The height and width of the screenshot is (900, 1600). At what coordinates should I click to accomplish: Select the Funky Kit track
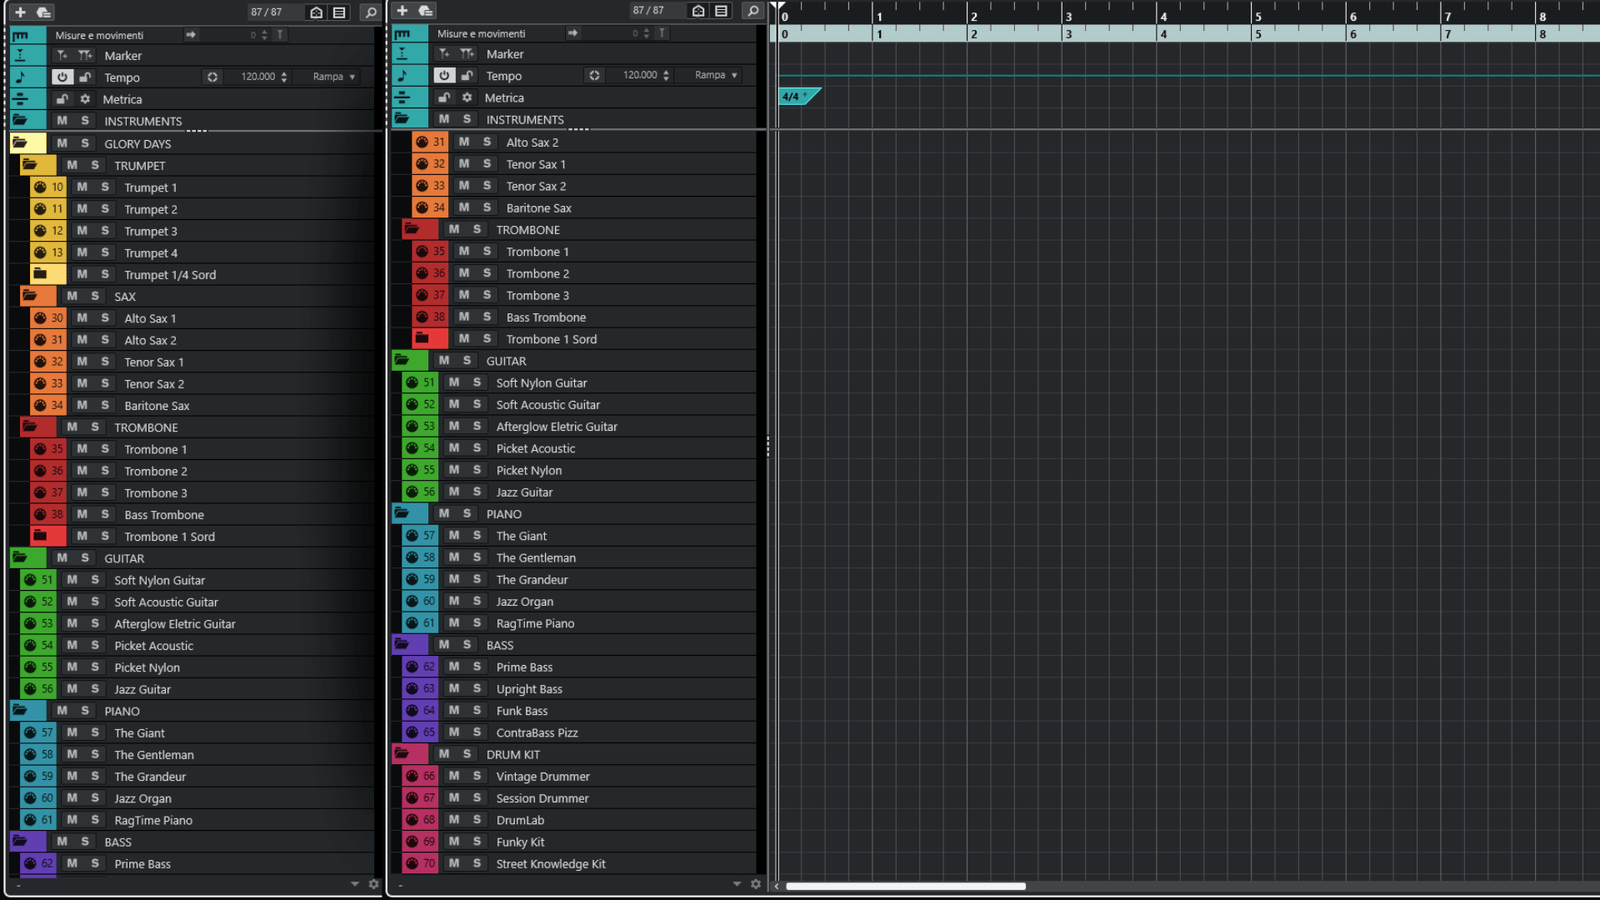(x=520, y=842)
